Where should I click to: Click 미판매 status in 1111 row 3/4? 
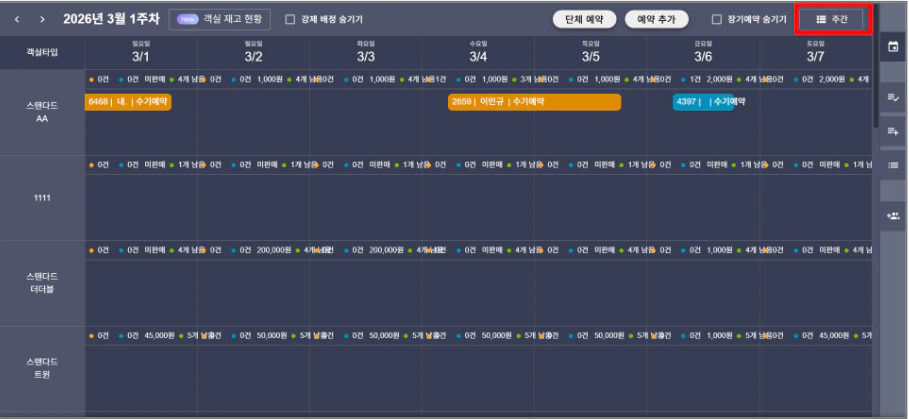[492, 165]
